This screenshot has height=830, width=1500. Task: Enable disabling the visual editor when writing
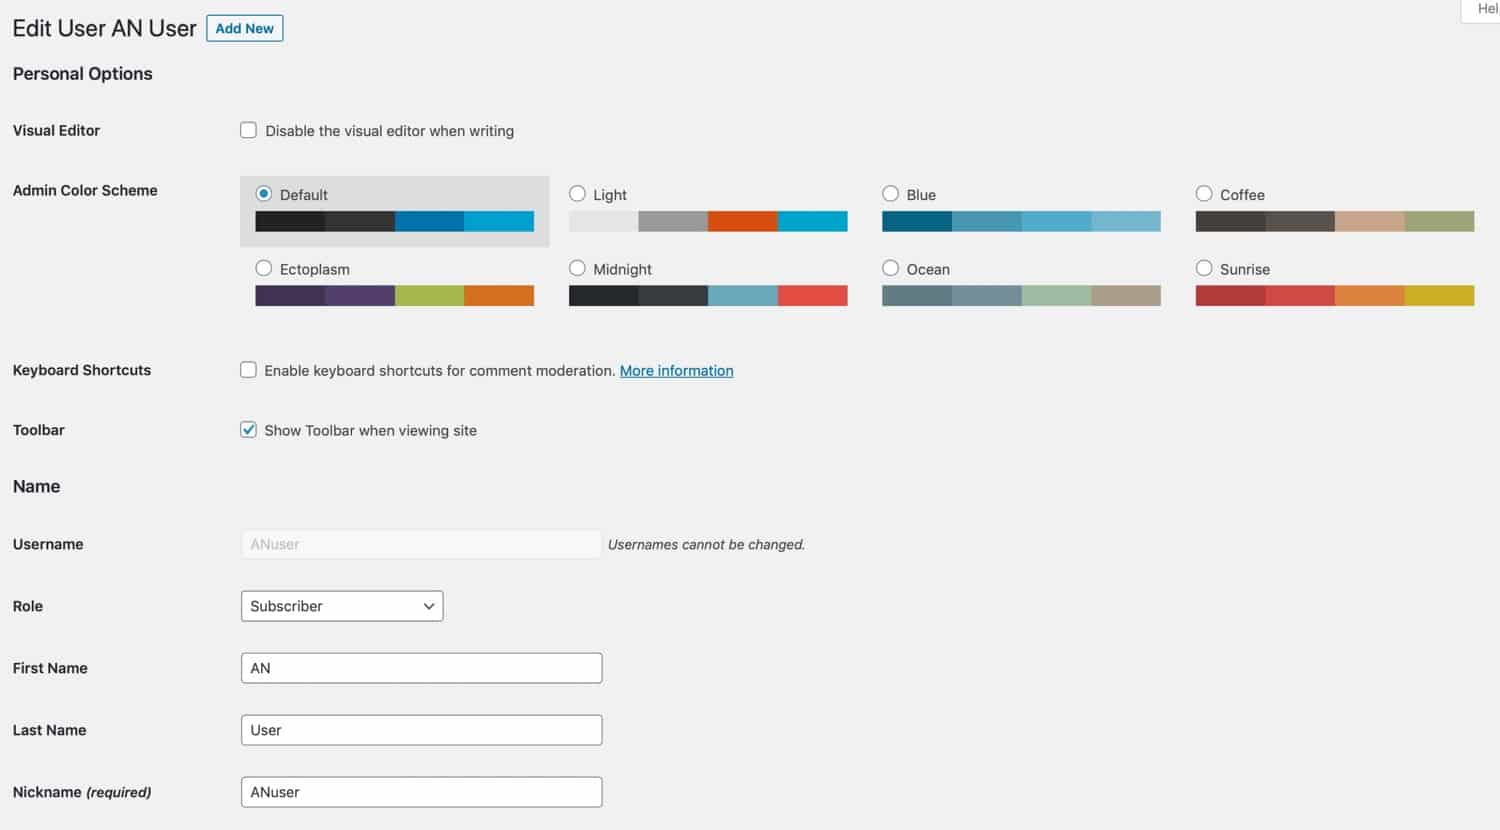(248, 129)
